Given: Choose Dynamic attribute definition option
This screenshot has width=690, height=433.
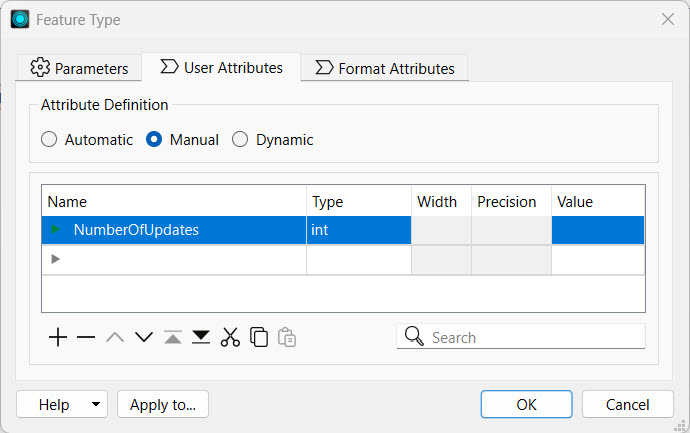Looking at the screenshot, I should [240, 140].
